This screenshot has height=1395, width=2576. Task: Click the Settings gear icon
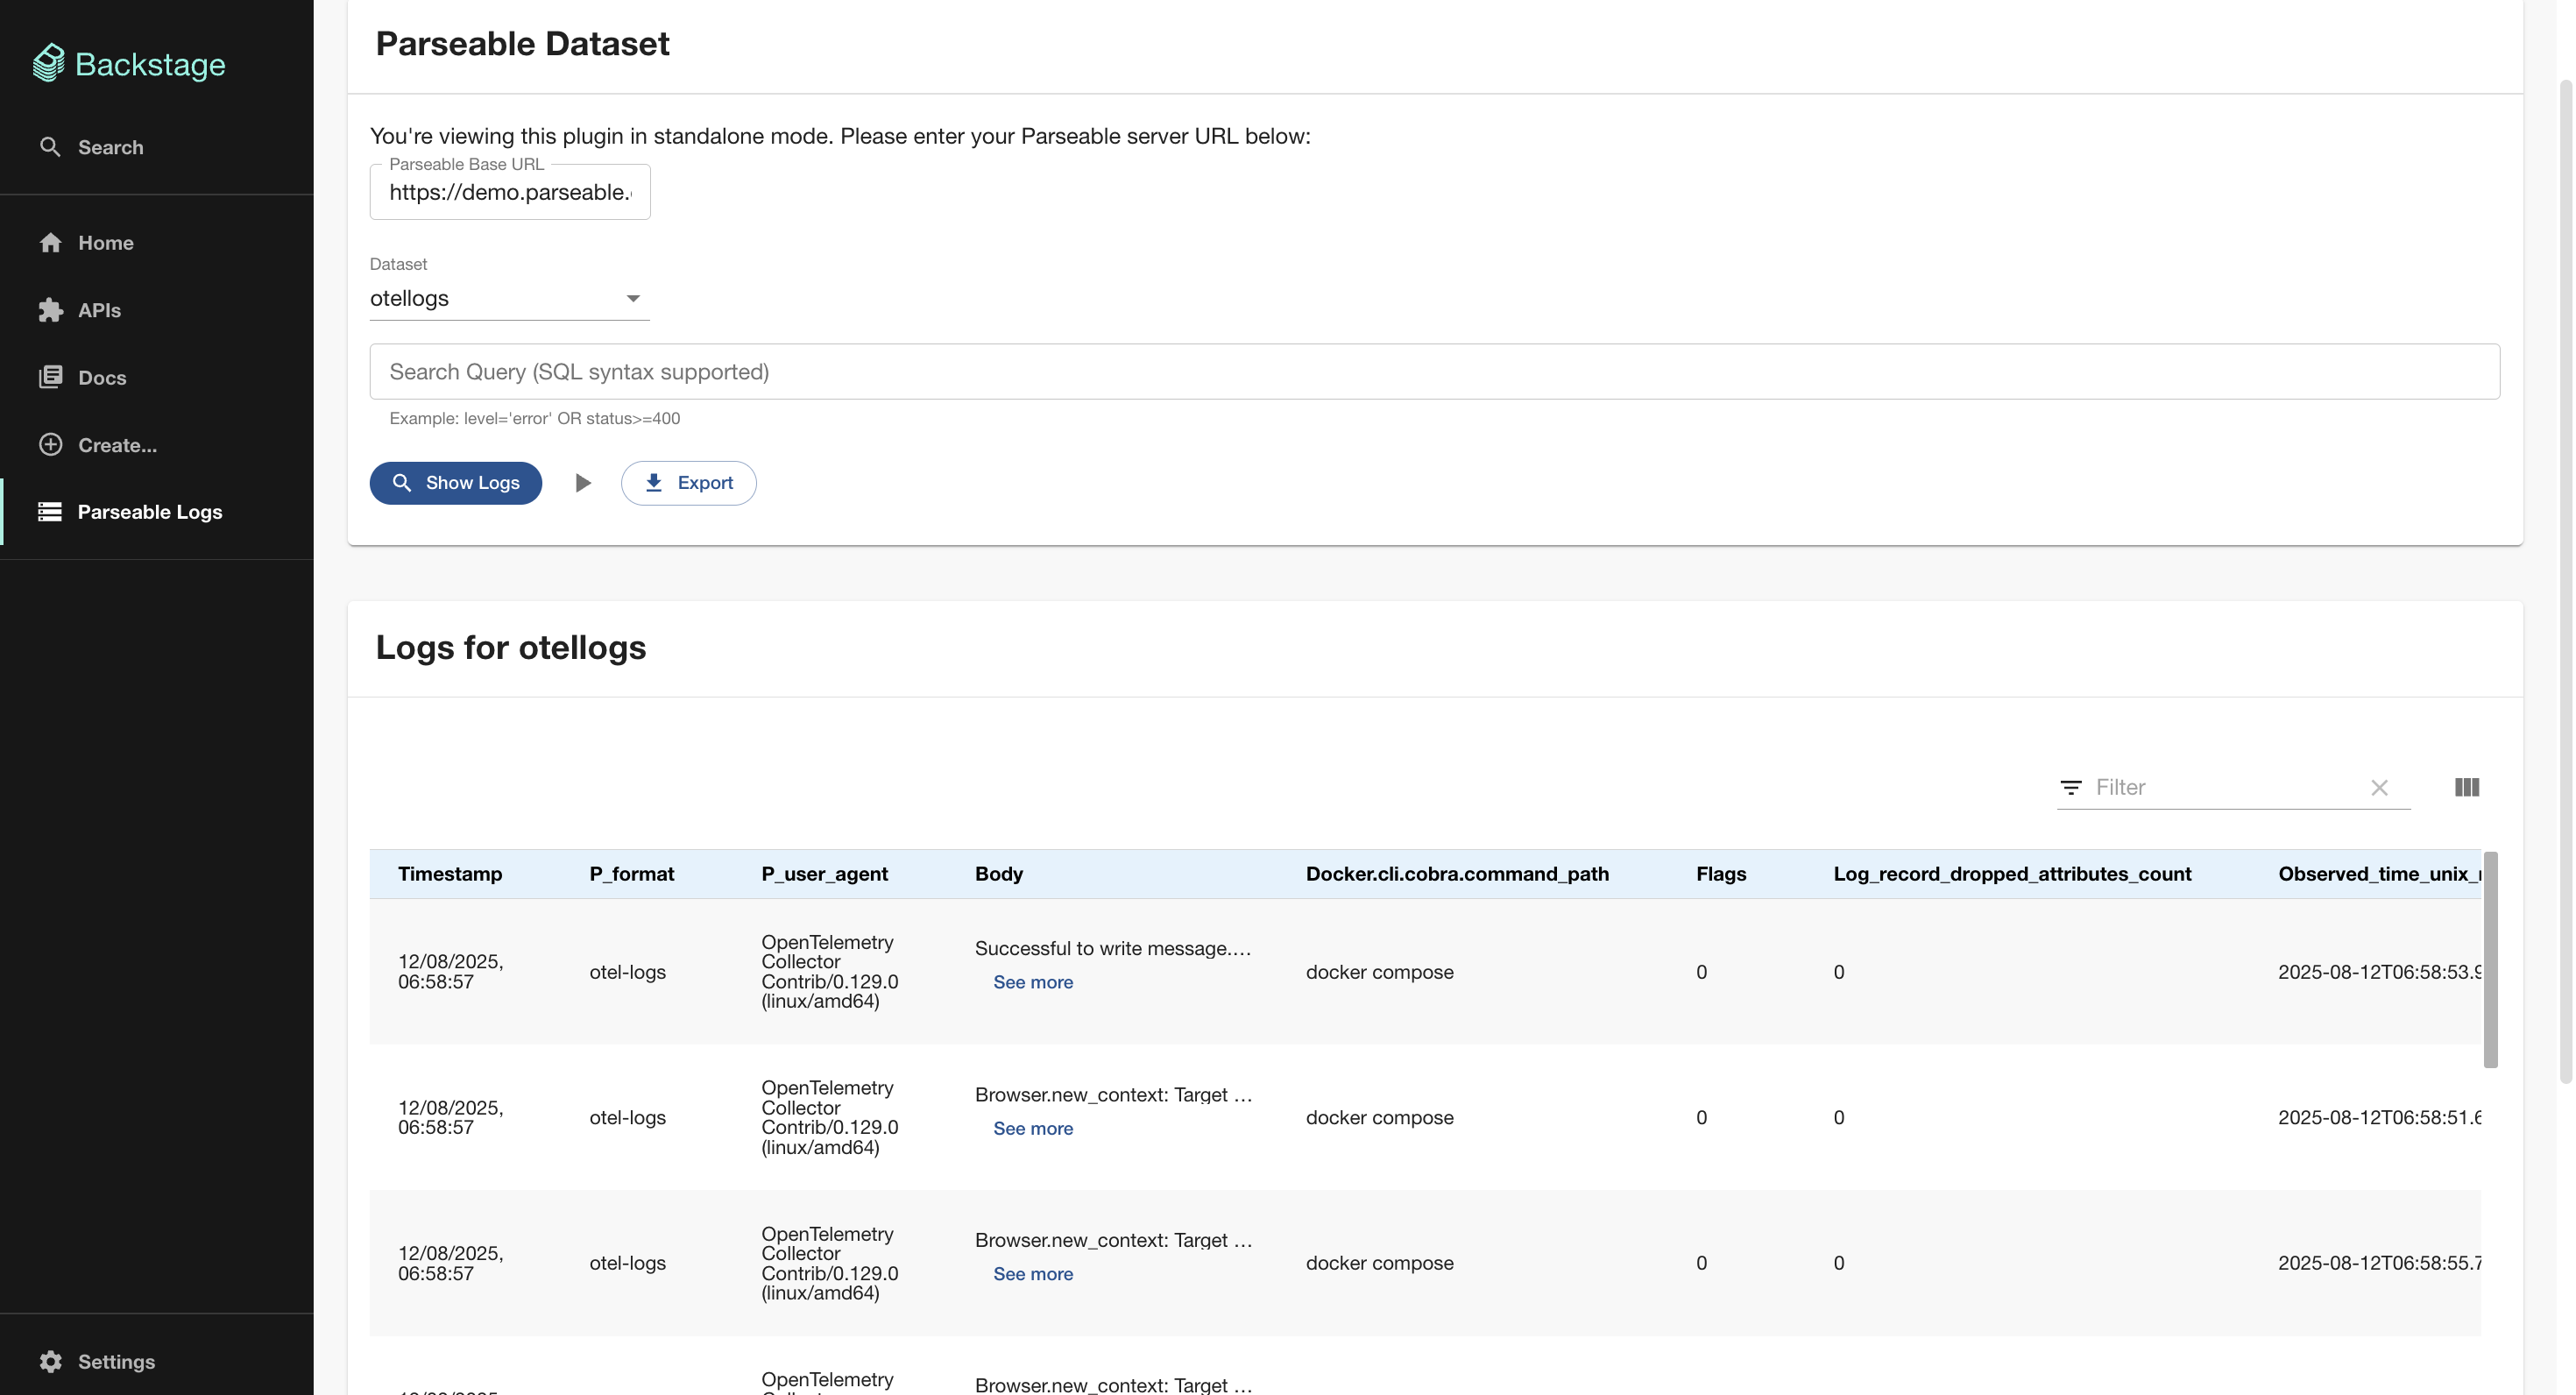click(50, 1361)
